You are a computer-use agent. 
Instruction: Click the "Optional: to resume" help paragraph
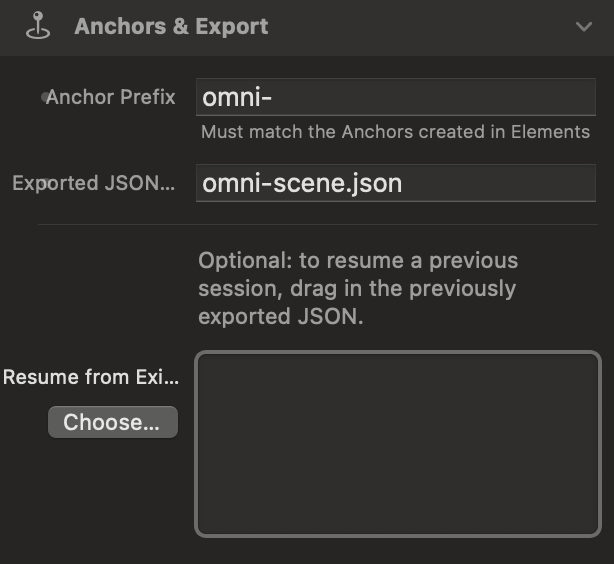pyautogui.click(x=358, y=288)
